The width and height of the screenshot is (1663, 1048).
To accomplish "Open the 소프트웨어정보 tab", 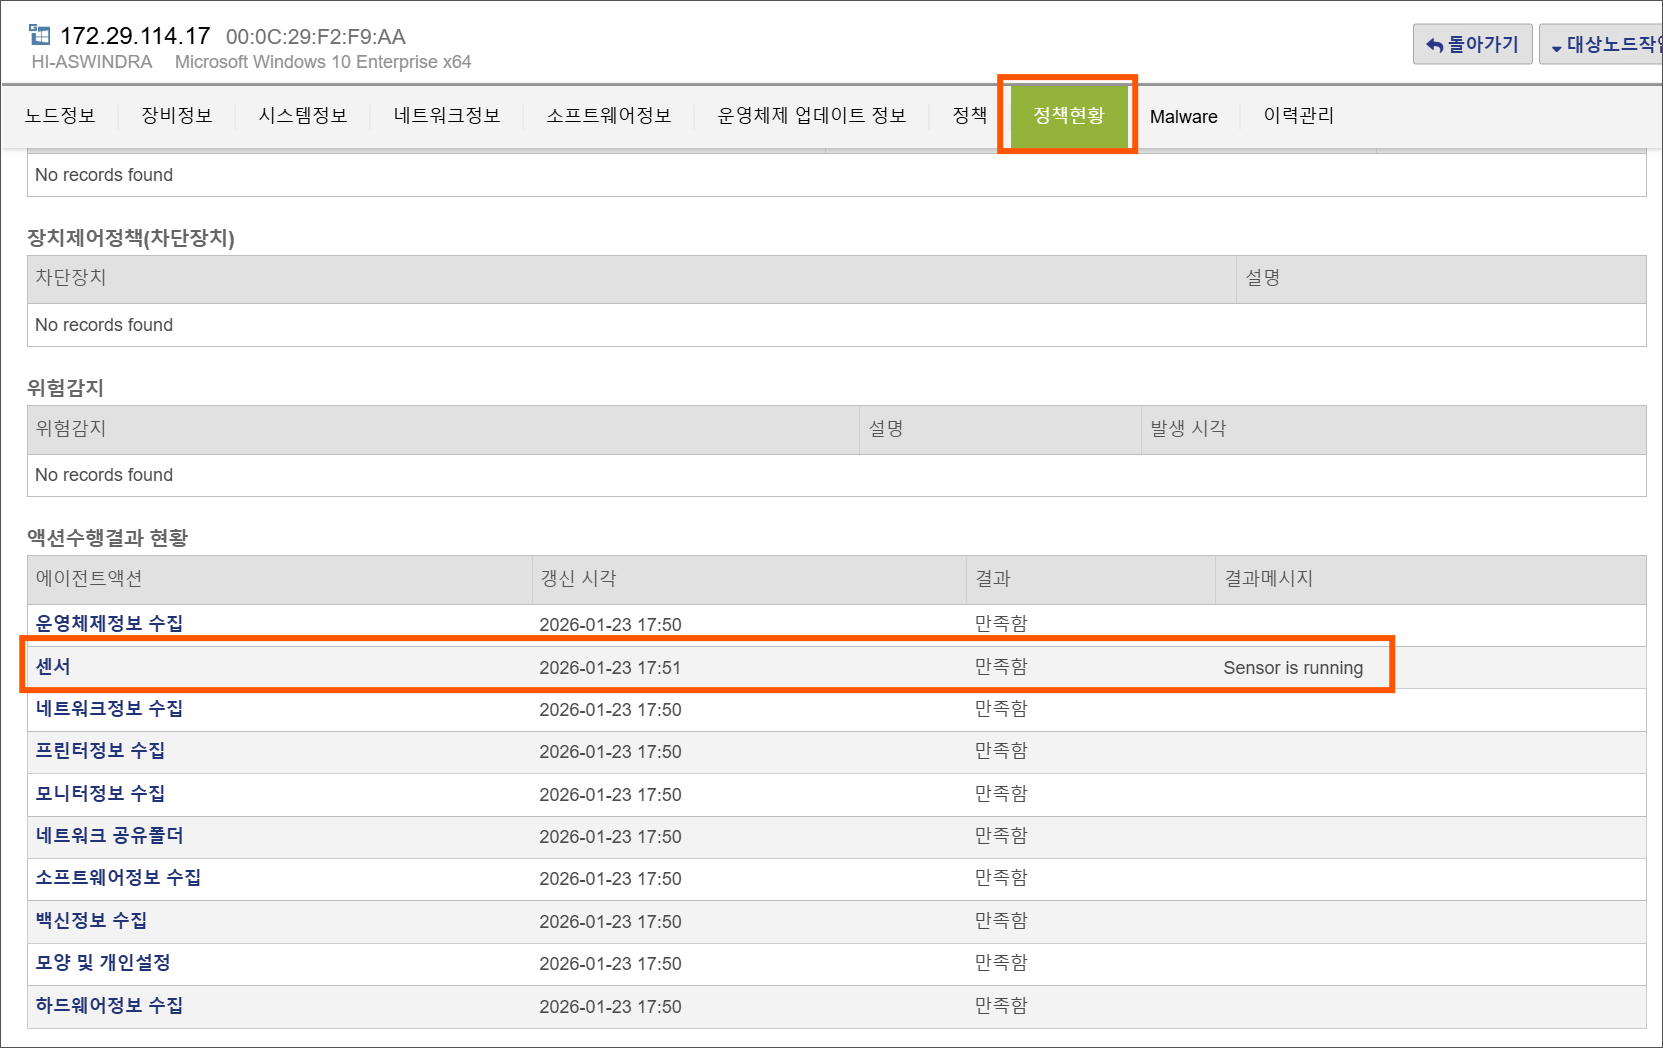I will pos(608,116).
